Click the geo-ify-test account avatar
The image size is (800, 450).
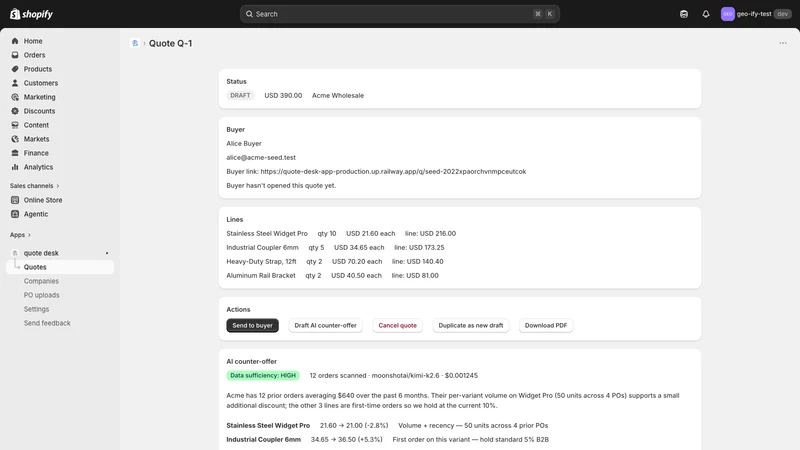pos(728,14)
